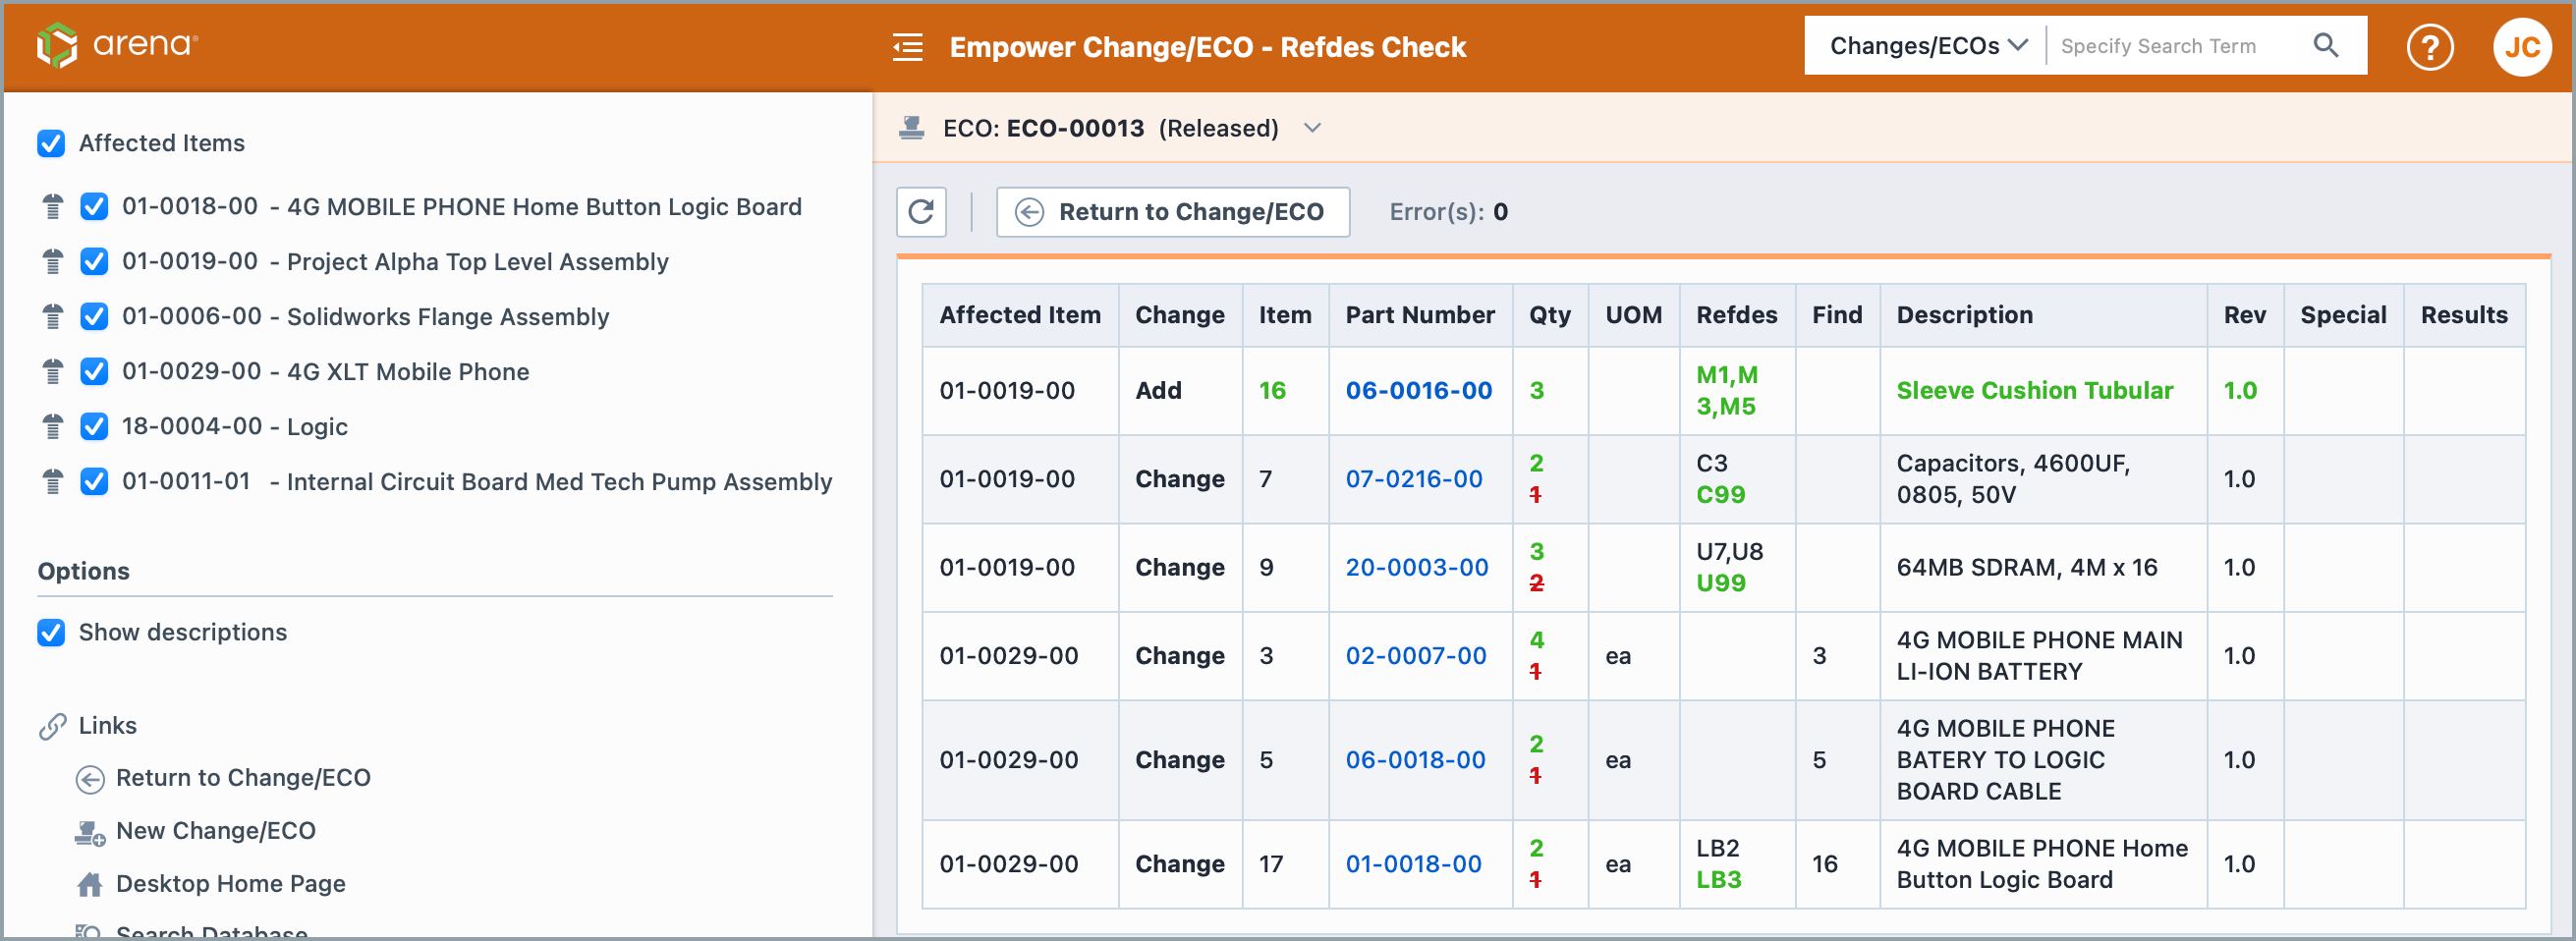Uncheck 18-0004-00 Logic item
The height and width of the screenshot is (941, 2576).
(x=94, y=427)
